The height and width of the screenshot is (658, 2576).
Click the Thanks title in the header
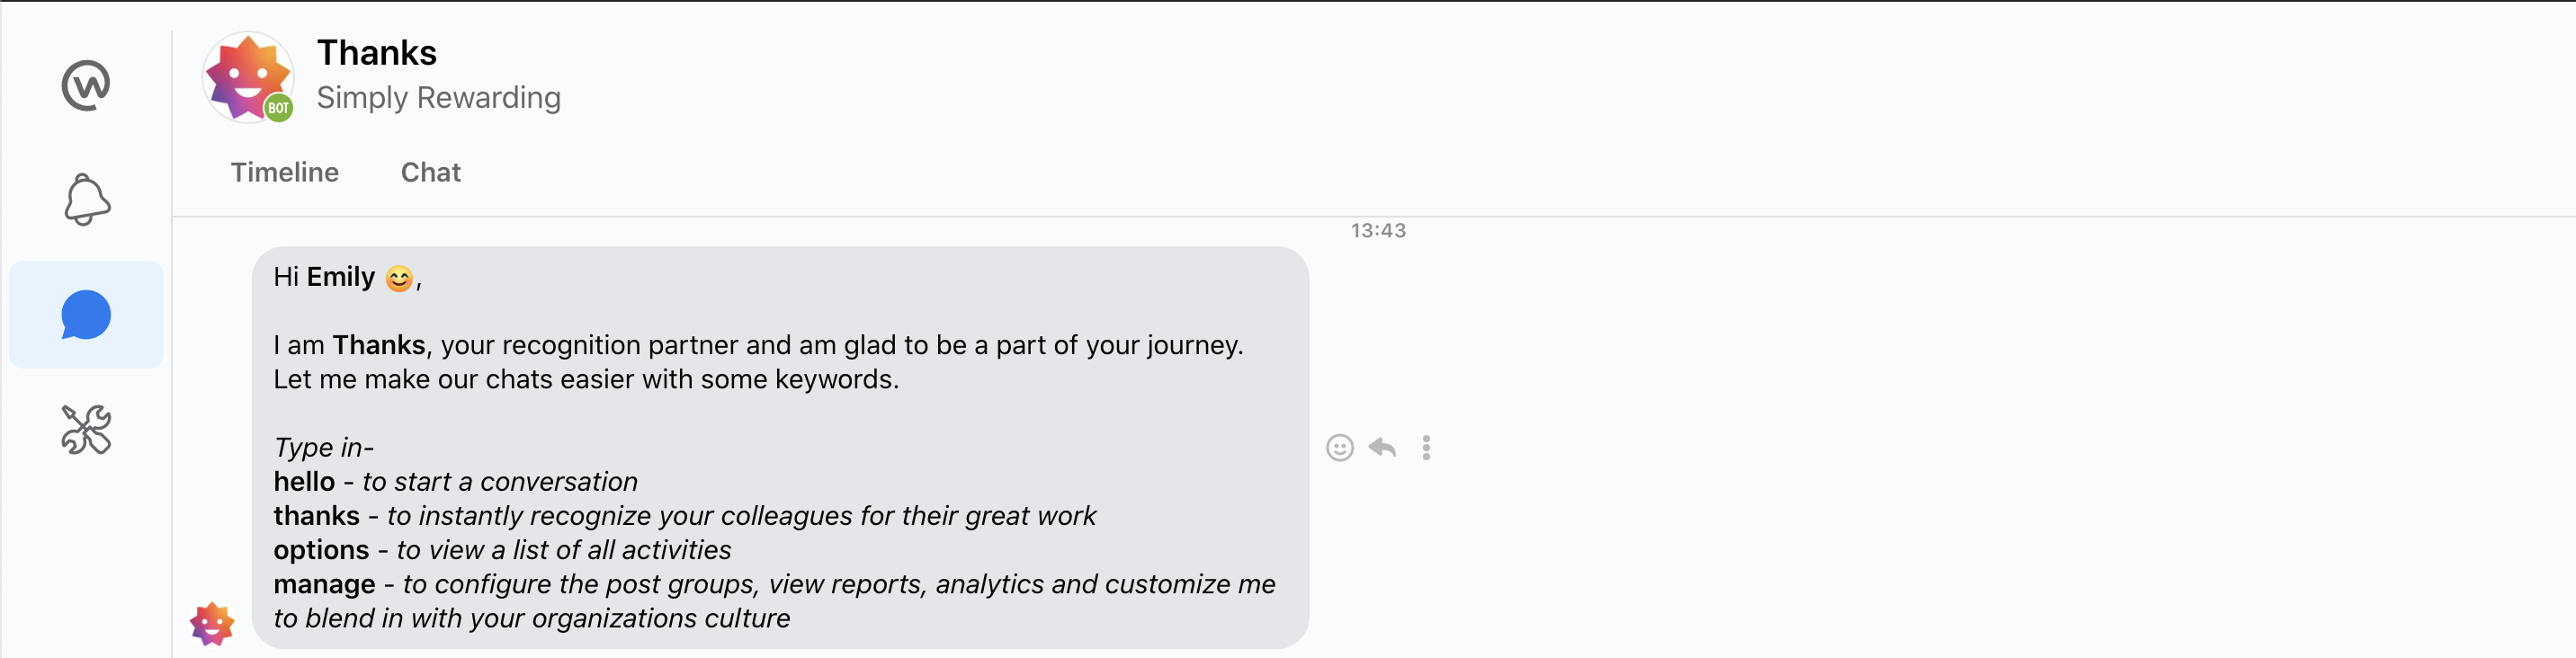(377, 53)
